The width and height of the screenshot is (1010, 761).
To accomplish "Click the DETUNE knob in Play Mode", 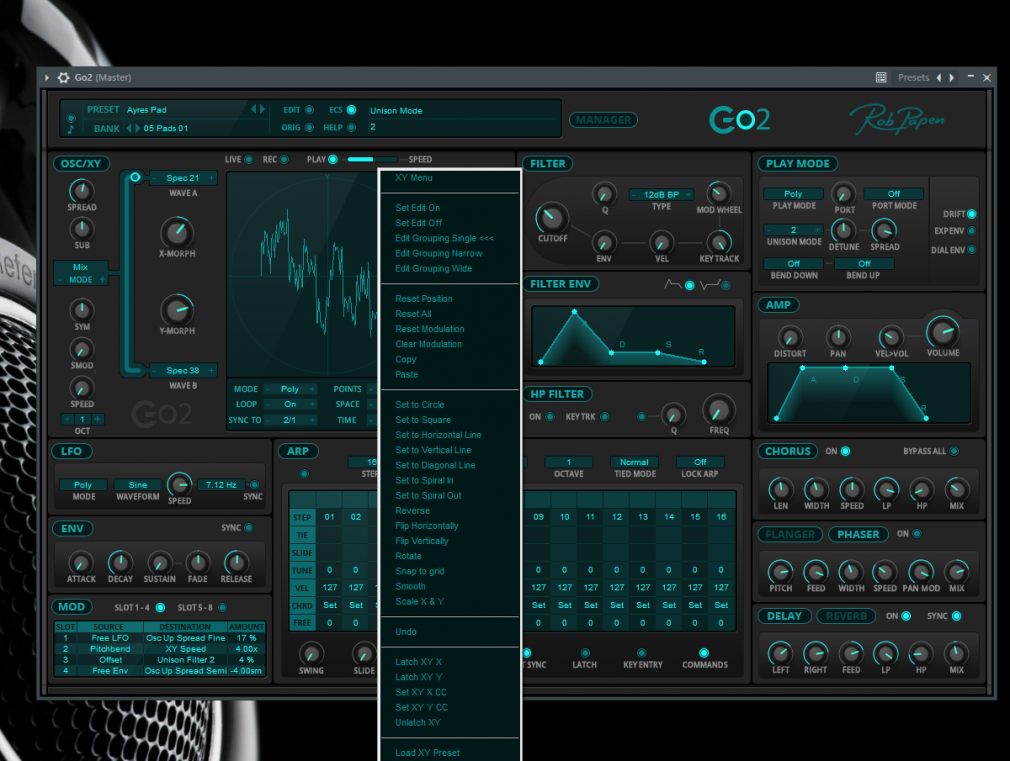I will click(843, 230).
